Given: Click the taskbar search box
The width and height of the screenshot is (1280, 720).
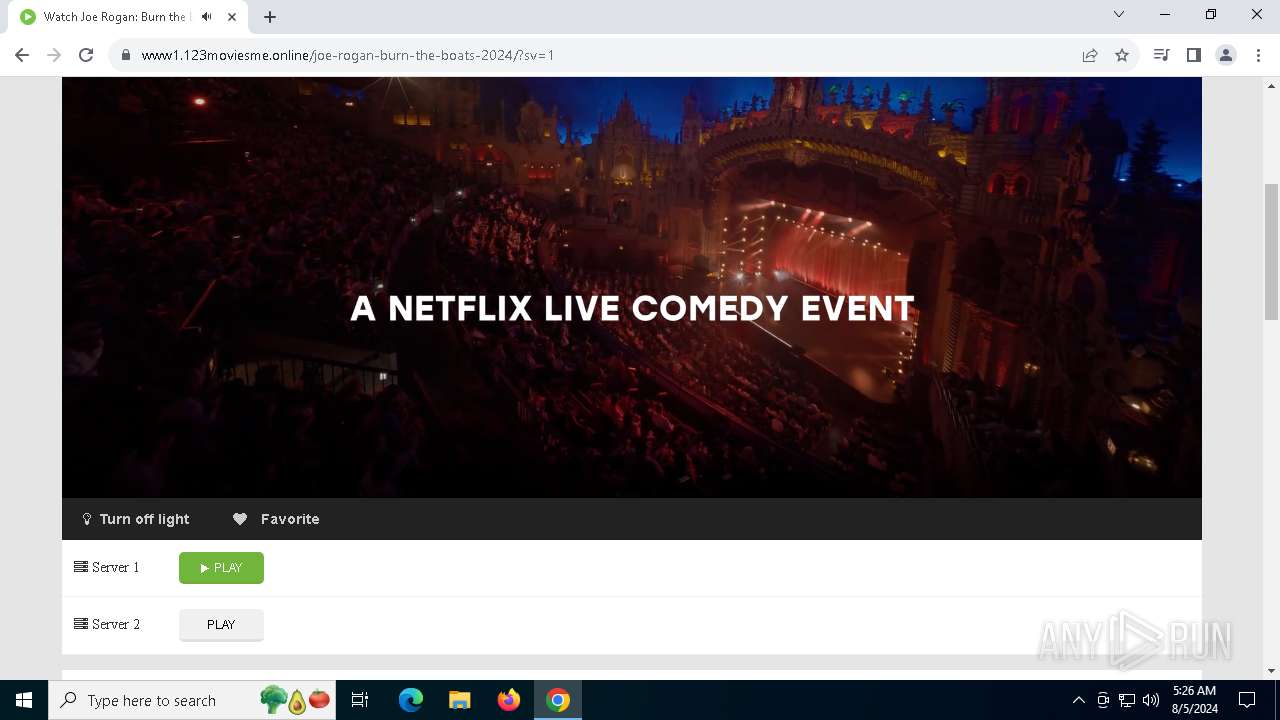Looking at the screenshot, I should click(193, 700).
